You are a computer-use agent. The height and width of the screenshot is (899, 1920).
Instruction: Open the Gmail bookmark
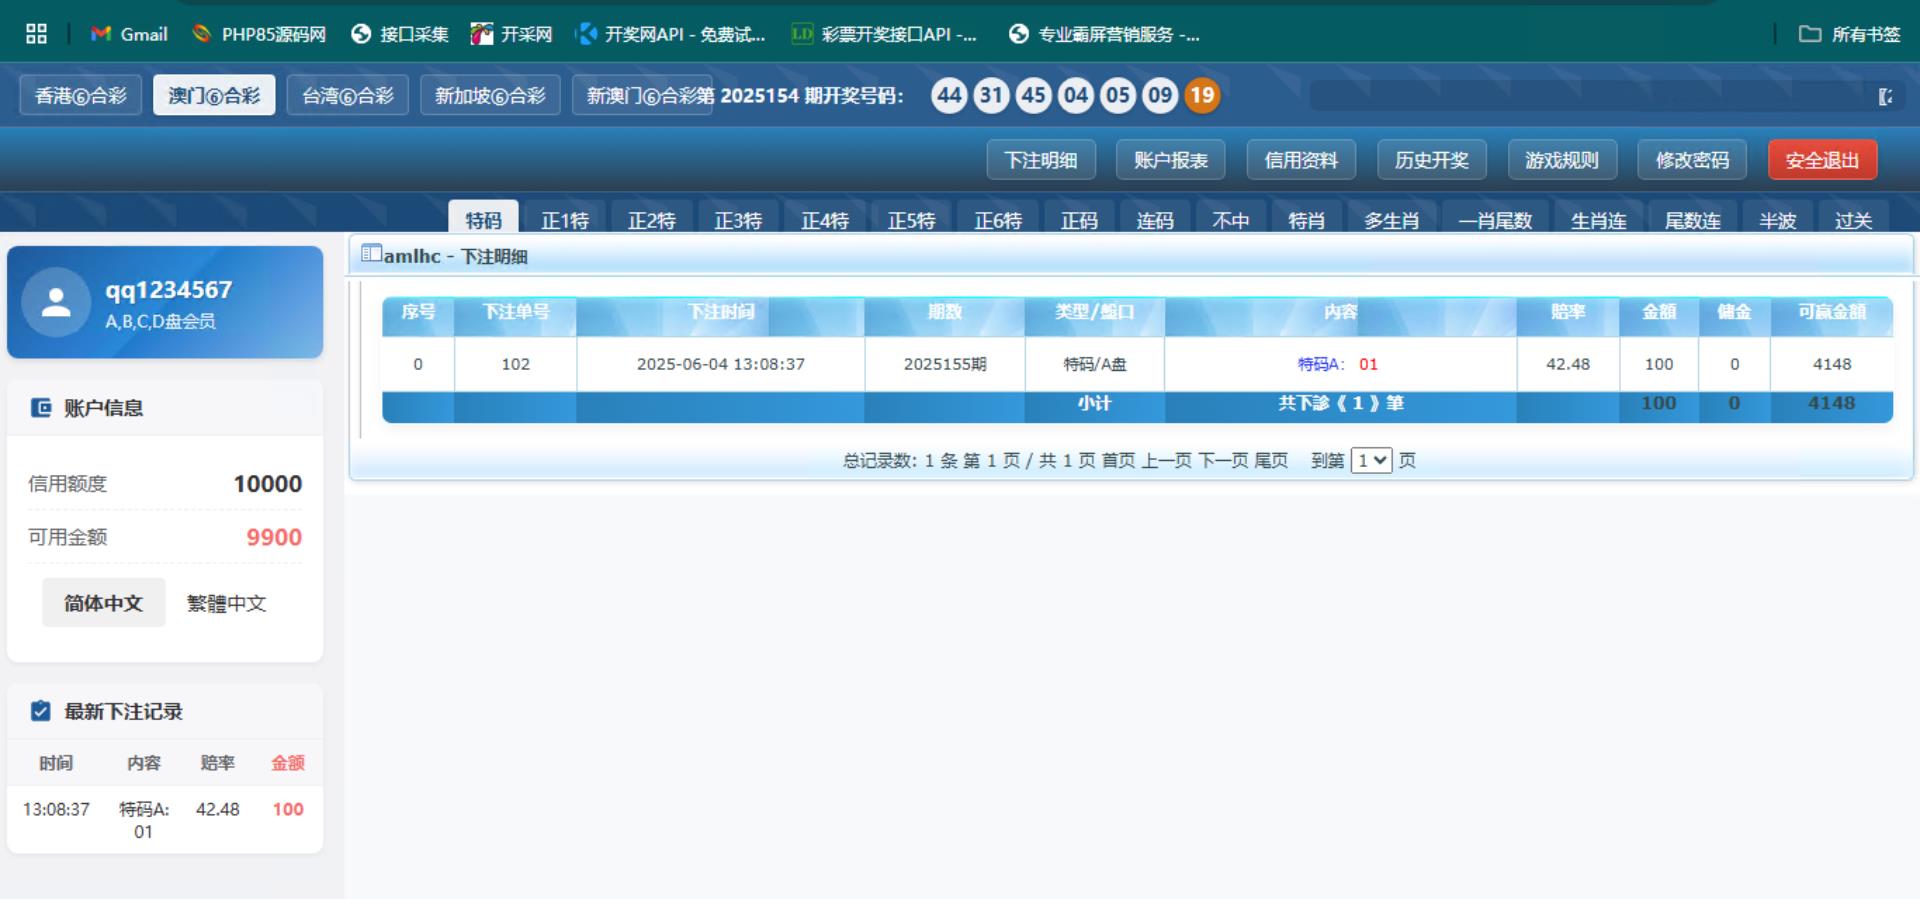point(129,34)
